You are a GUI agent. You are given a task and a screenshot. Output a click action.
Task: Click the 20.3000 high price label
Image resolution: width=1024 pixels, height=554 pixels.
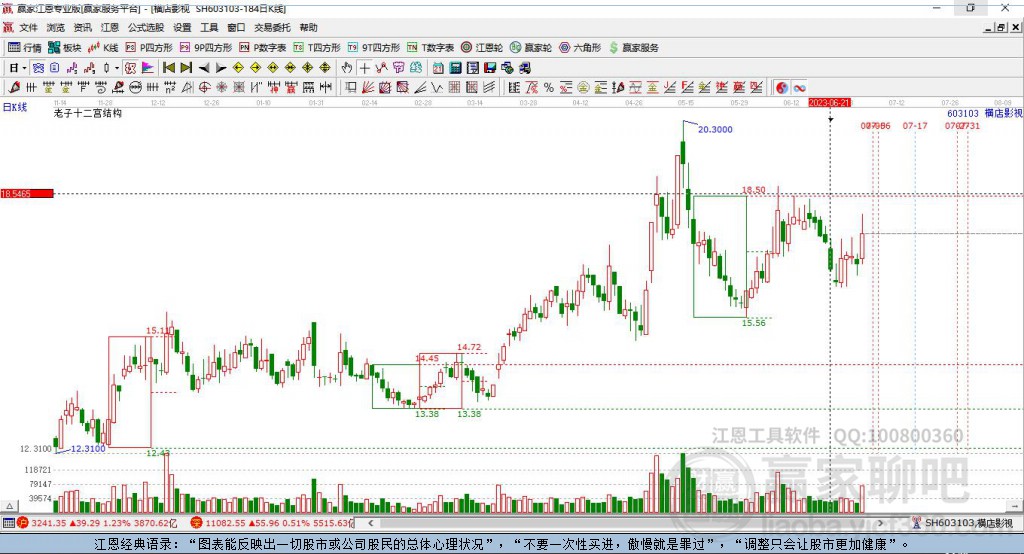[715, 129]
